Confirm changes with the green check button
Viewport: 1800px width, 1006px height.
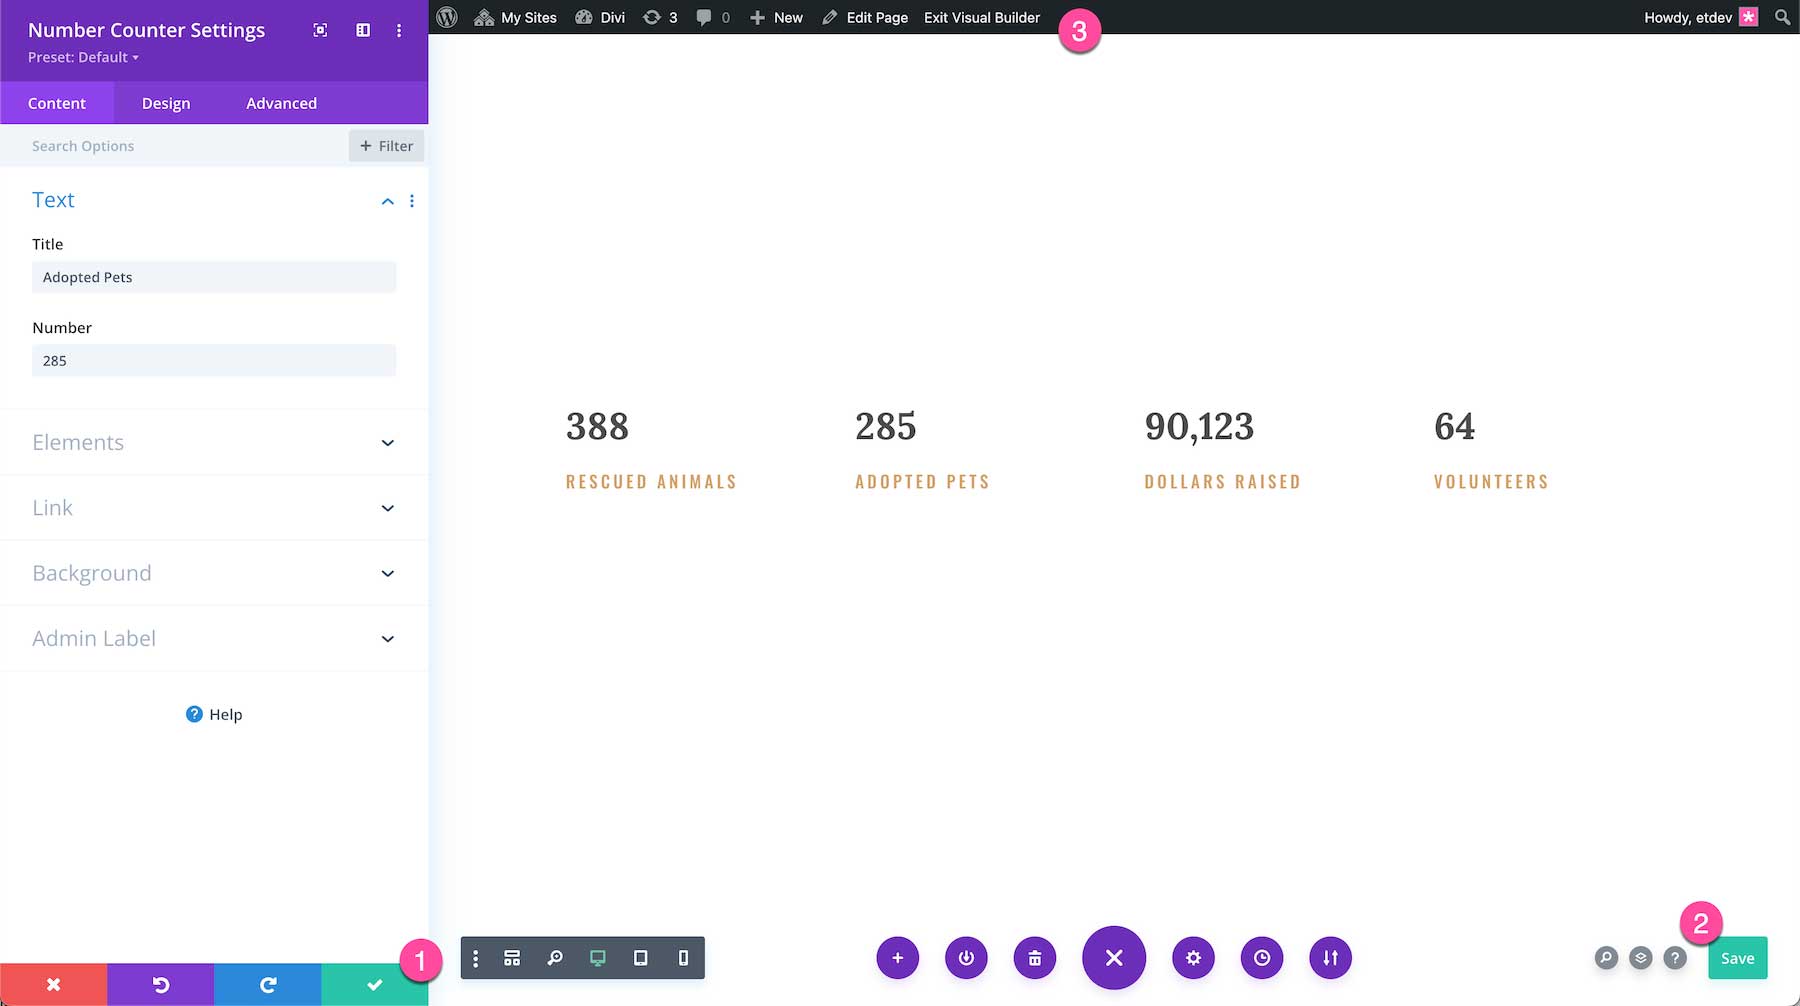click(375, 985)
